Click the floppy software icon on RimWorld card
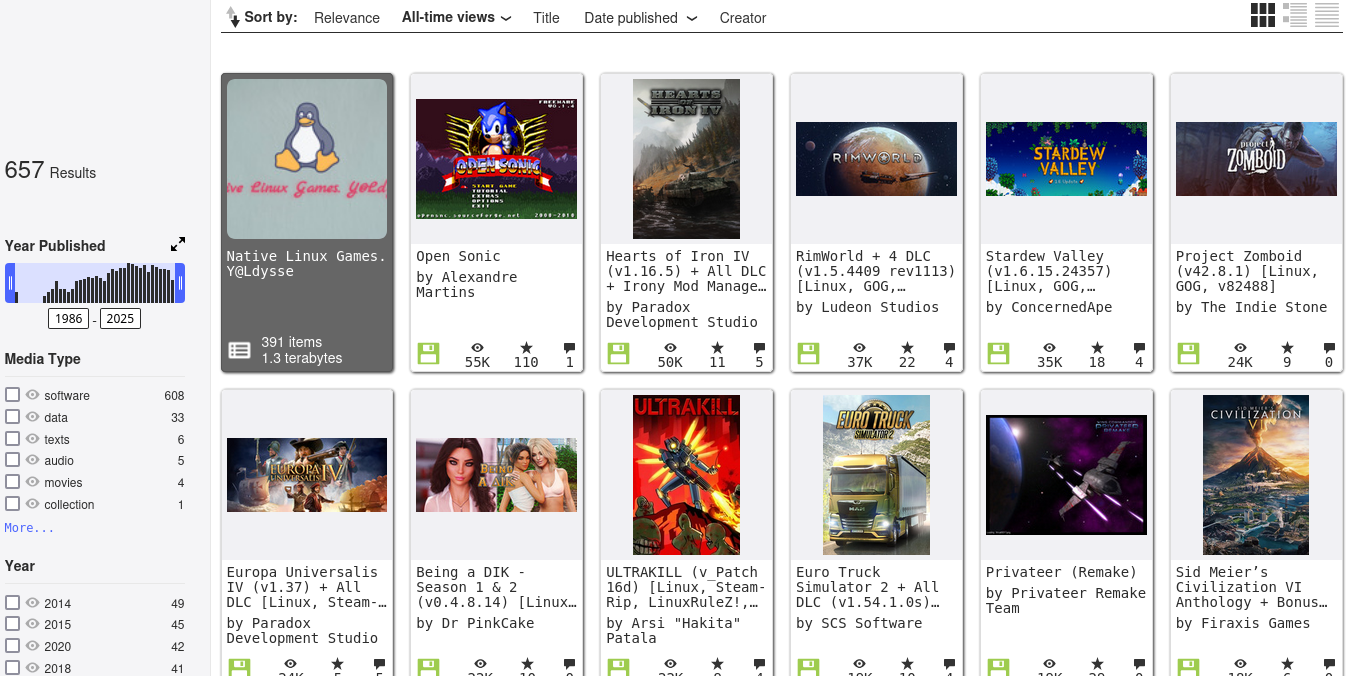Screen dimensions: 1350x676 pos(808,353)
